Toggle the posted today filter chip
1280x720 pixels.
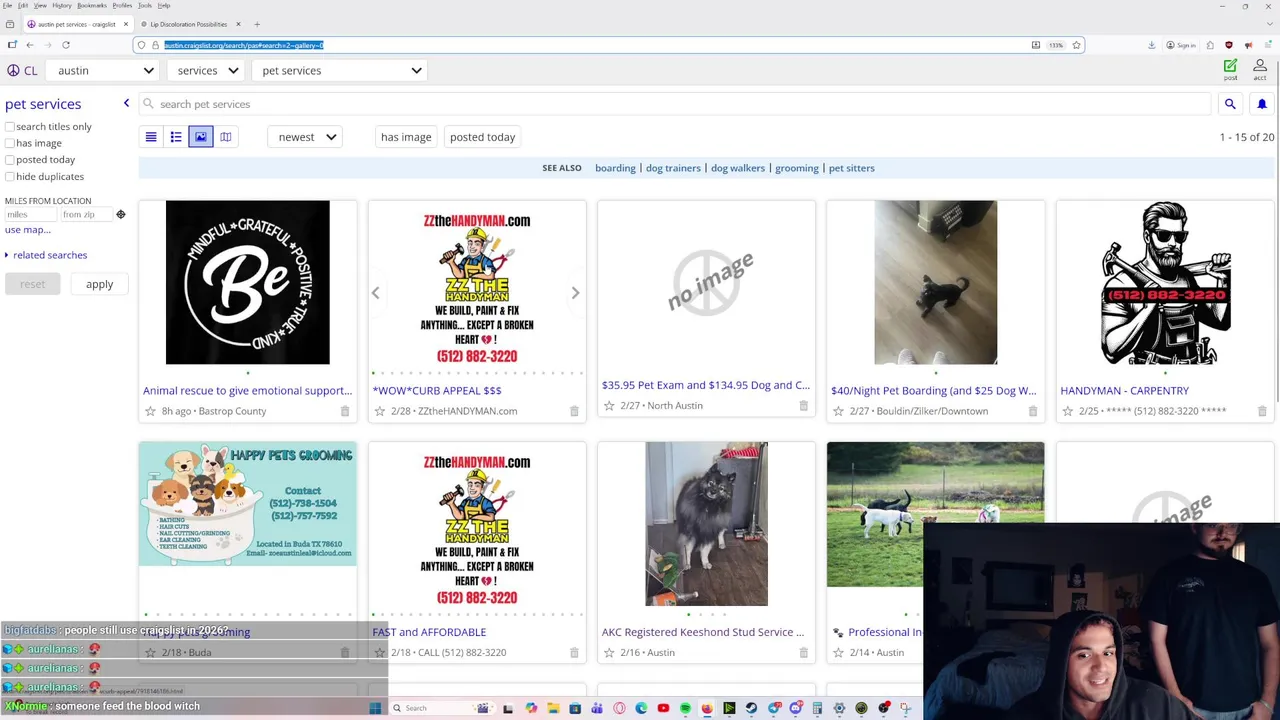[482, 137]
